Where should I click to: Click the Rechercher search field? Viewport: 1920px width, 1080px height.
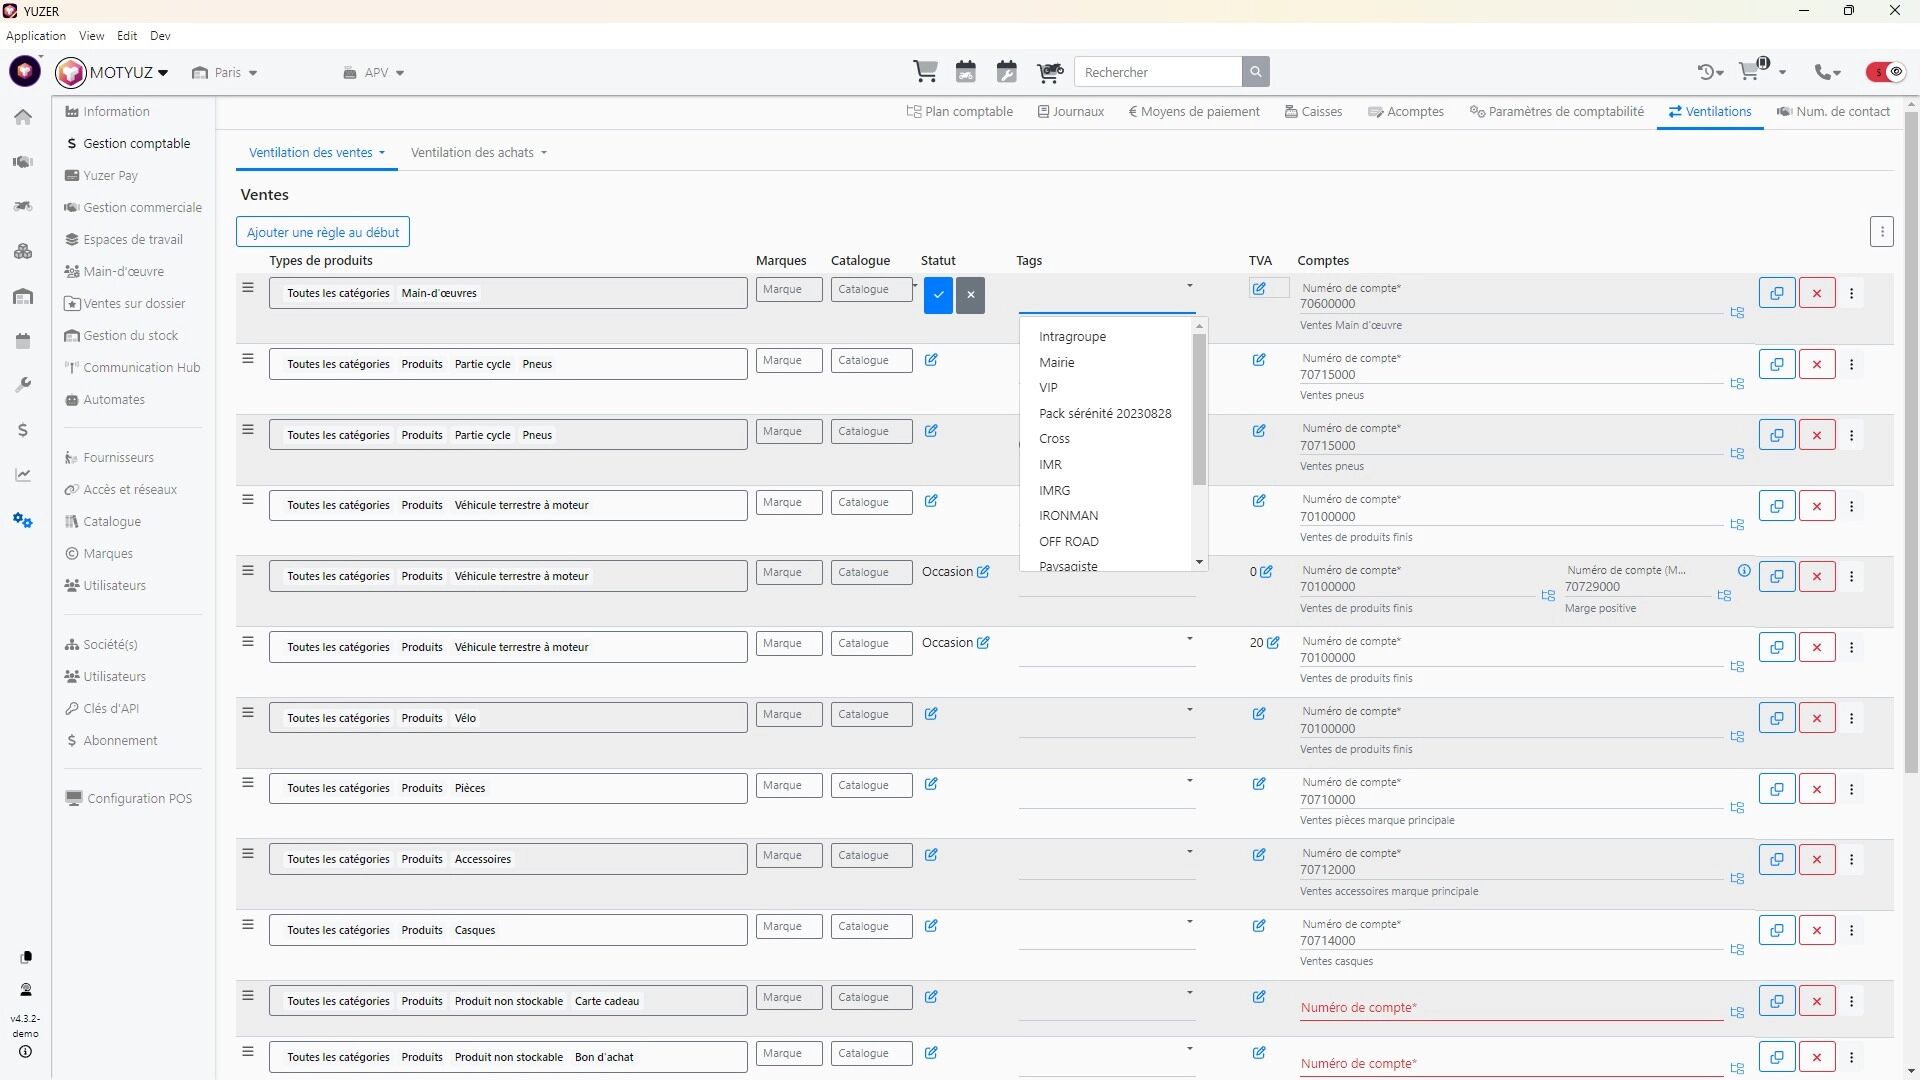pyautogui.click(x=1158, y=72)
